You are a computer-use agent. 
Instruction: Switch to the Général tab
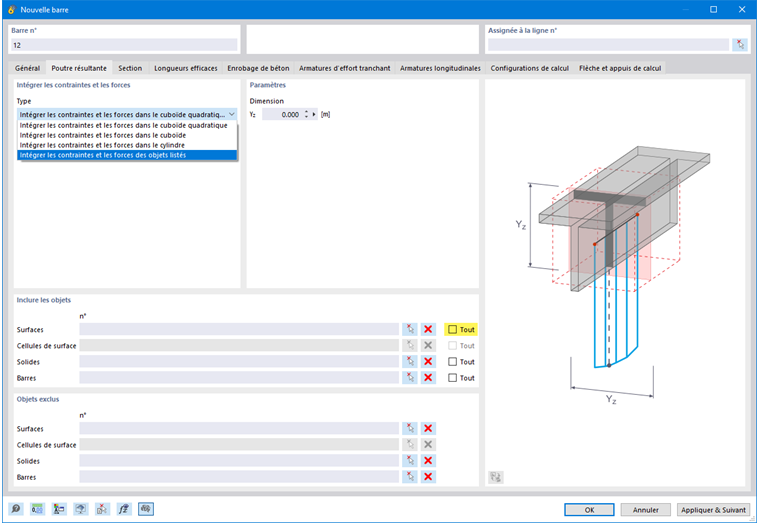click(27, 68)
